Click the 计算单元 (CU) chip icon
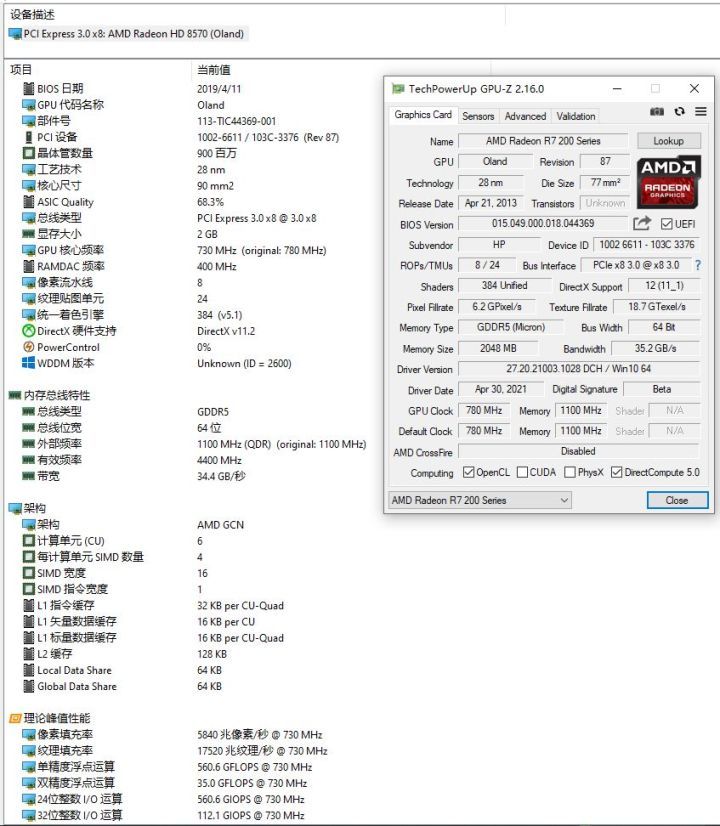 pyautogui.click(x=28, y=541)
